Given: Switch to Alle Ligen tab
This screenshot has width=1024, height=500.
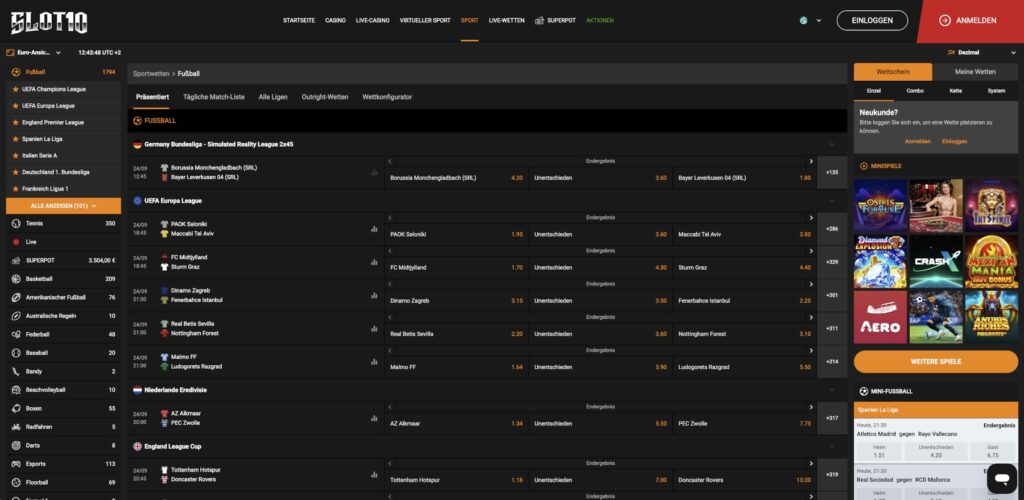Looking at the screenshot, I should [273, 97].
